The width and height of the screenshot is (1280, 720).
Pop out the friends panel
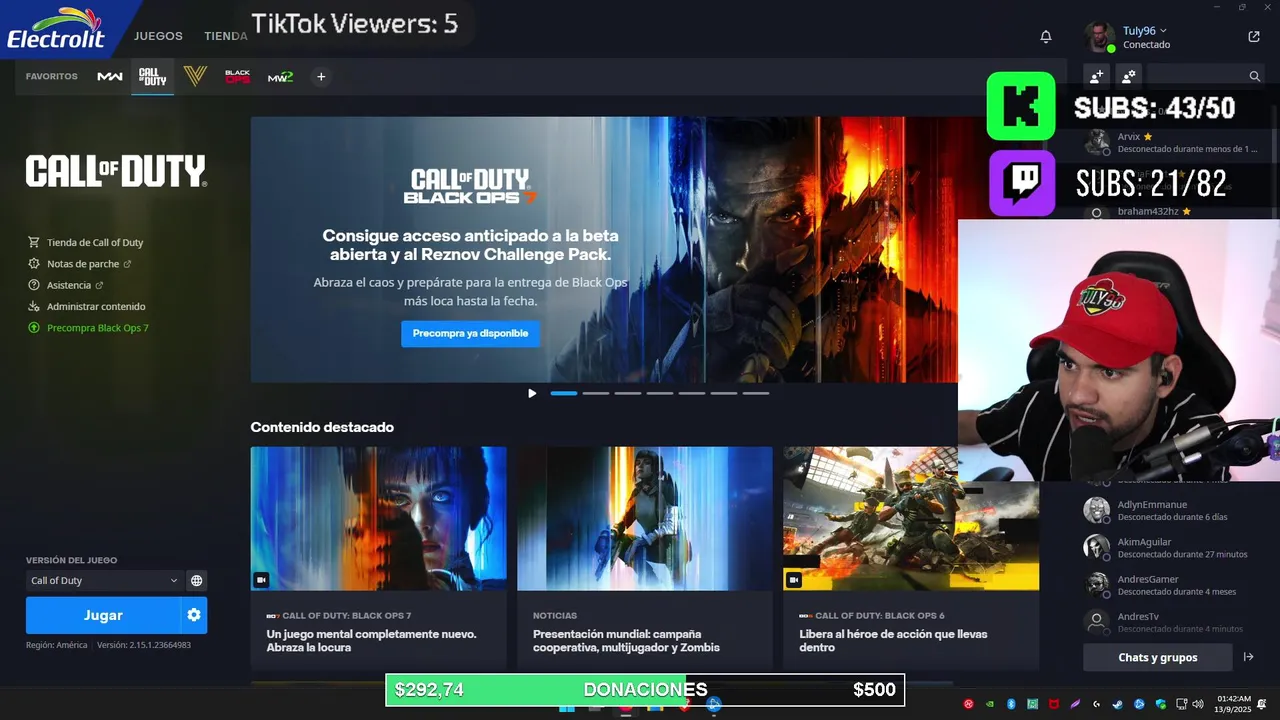tap(1254, 37)
